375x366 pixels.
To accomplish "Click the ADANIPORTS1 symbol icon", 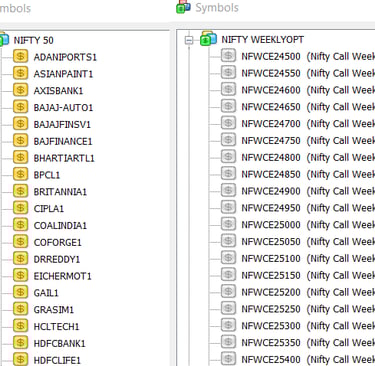I will (20, 56).
